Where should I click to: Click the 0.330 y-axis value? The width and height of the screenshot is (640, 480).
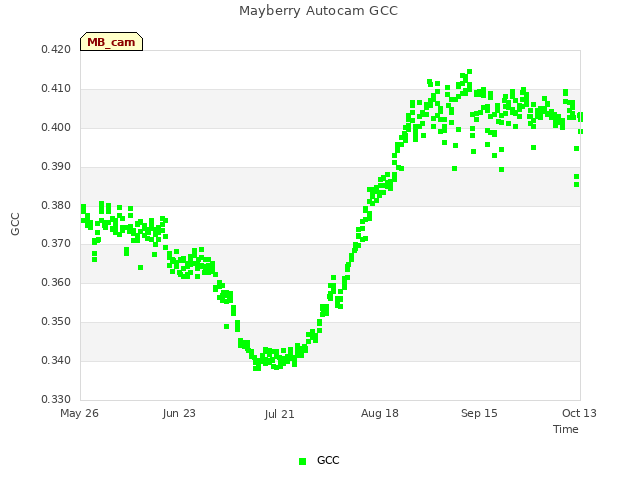(56, 399)
